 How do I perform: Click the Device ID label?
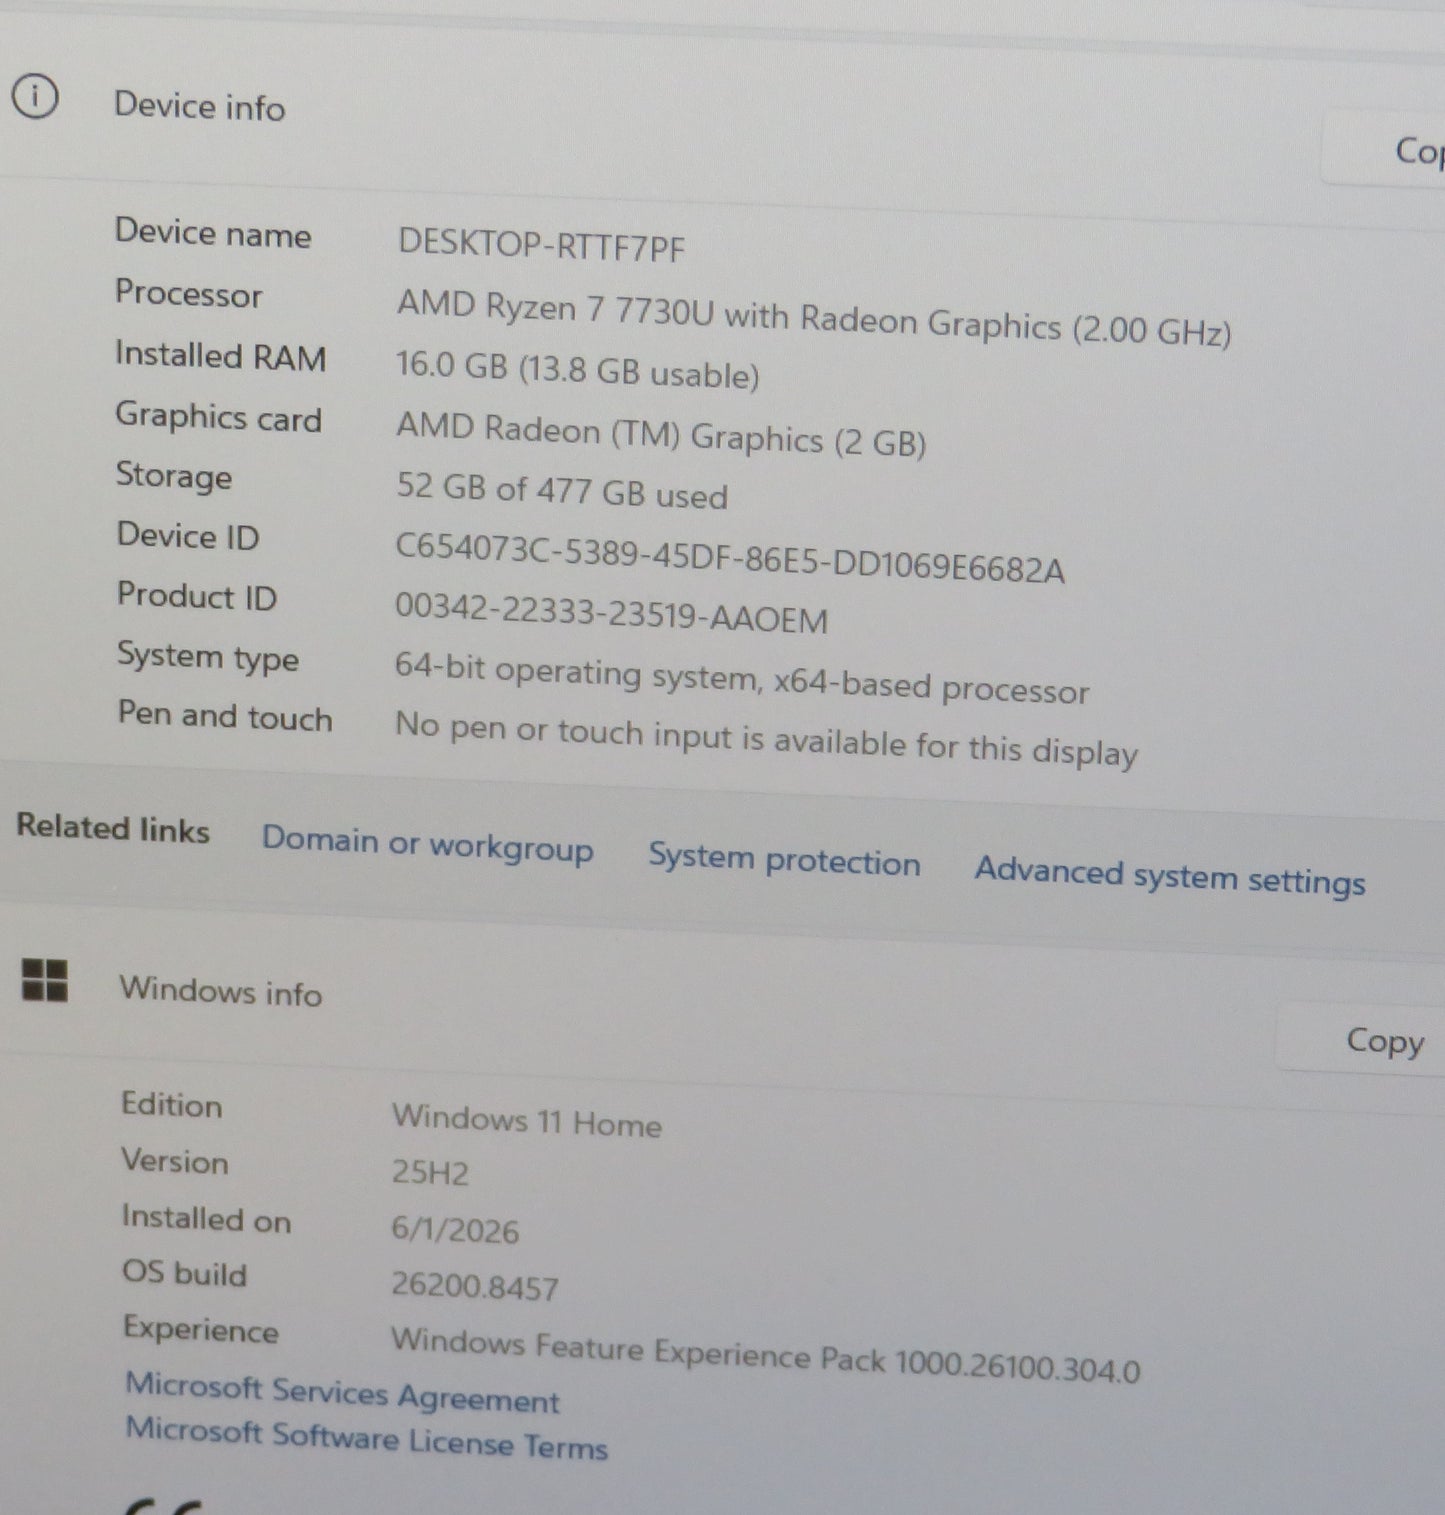tap(188, 535)
